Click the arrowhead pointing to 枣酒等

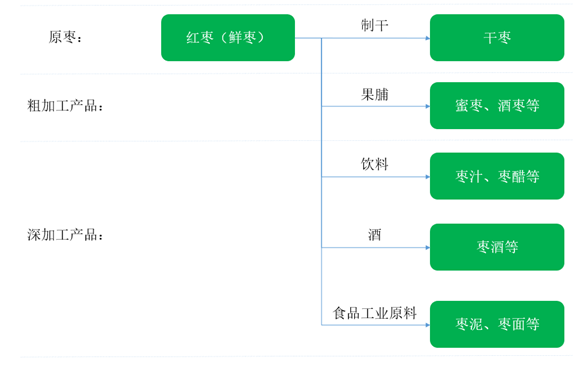(x=428, y=248)
